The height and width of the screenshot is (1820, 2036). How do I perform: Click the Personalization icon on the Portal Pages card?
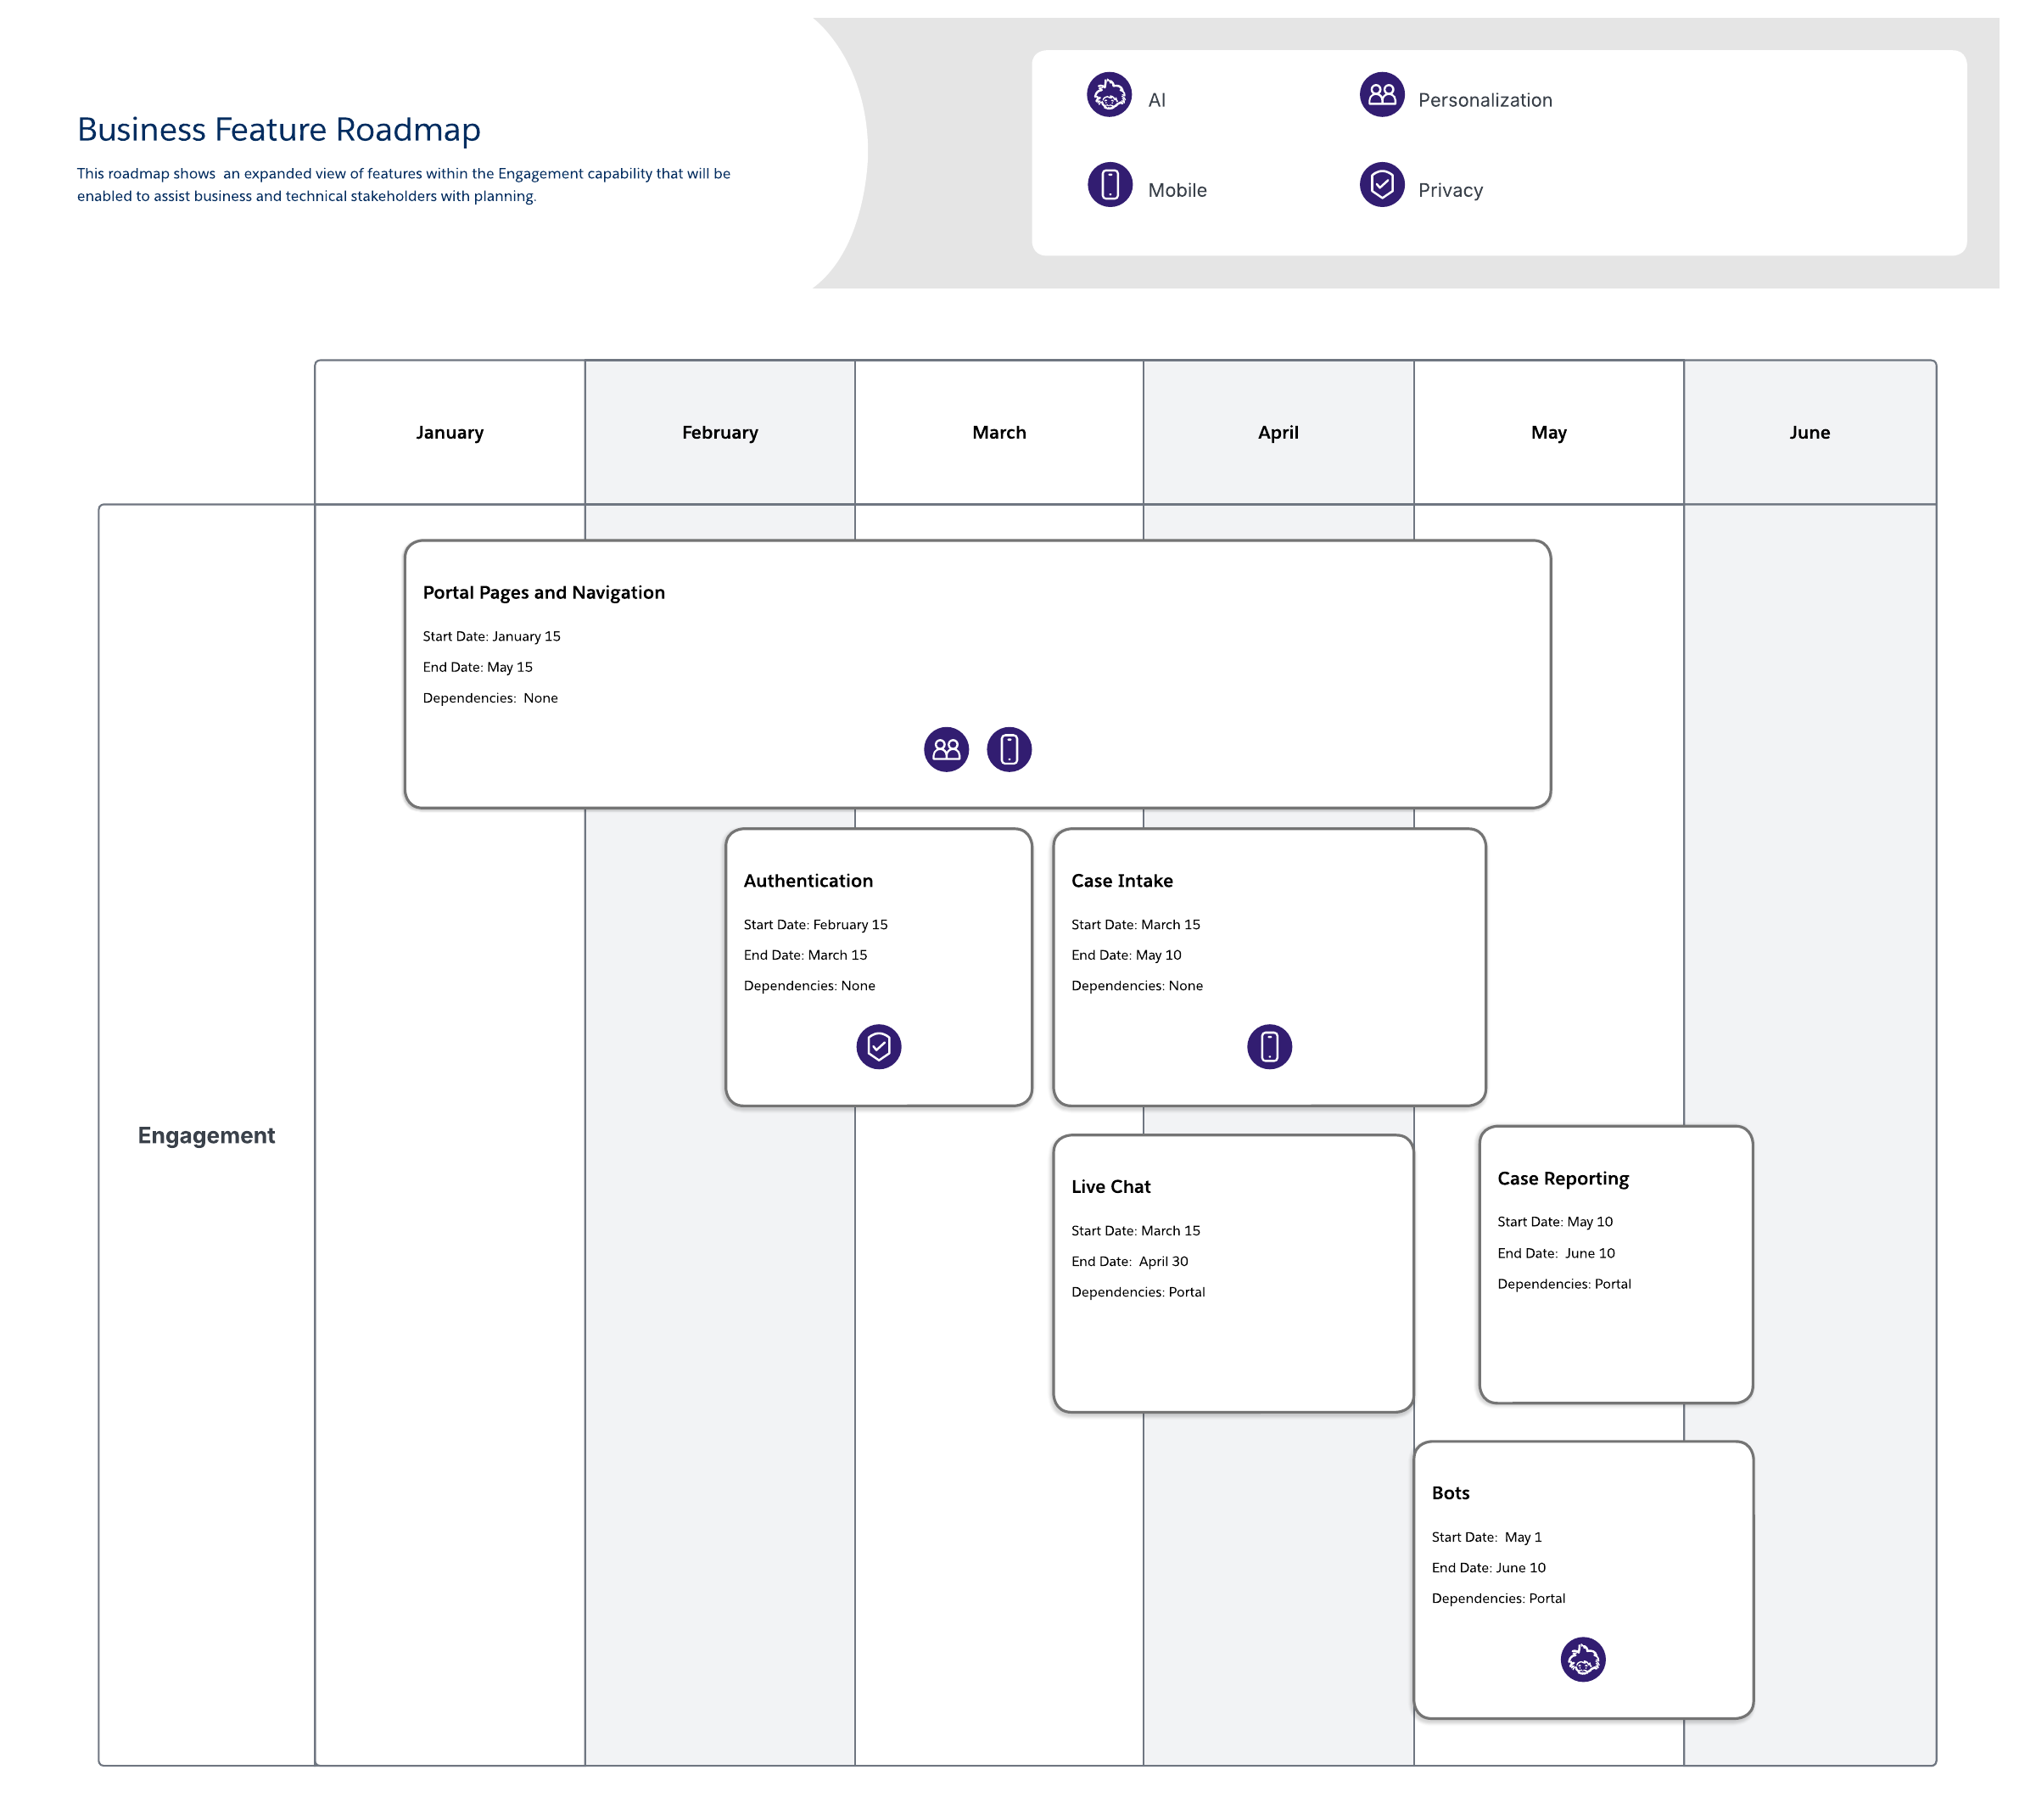(946, 749)
